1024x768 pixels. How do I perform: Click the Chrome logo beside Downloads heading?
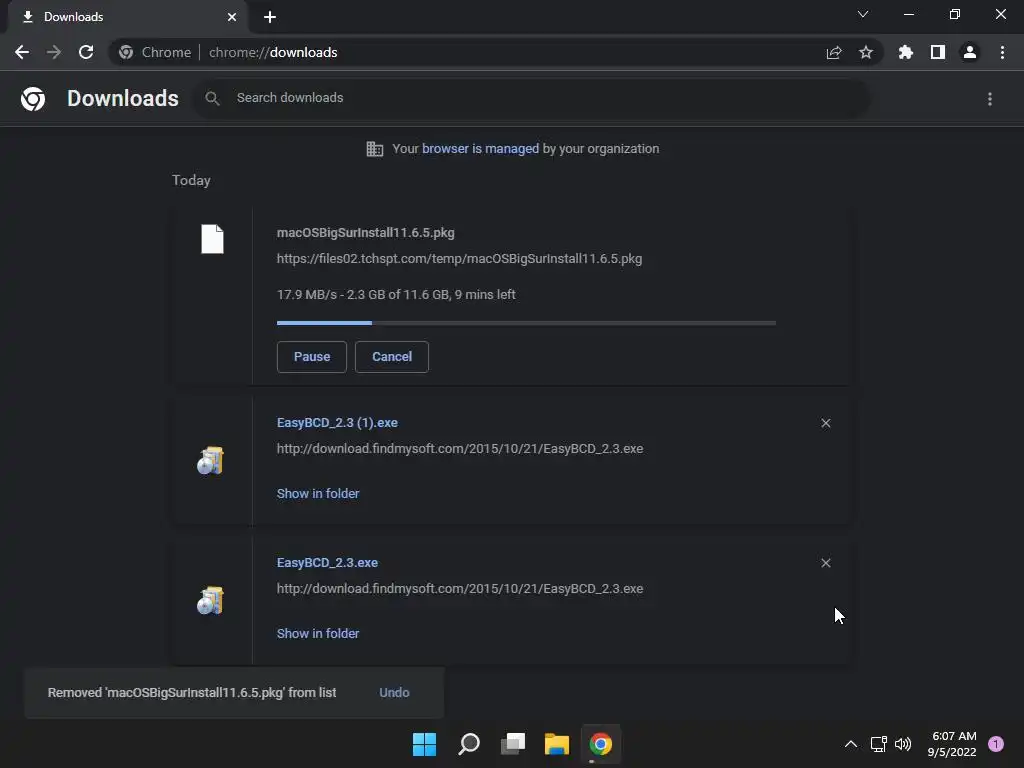[x=33, y=99]
